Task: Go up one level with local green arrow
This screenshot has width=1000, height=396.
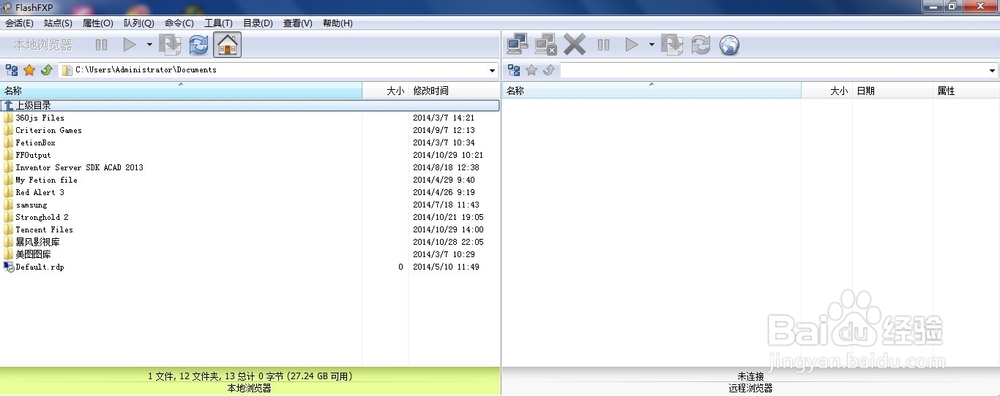Action: tap(46, 70)
